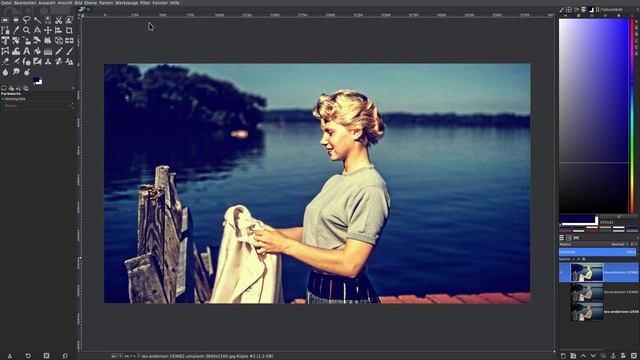Select the Foreground Select tool
640x360 pixels.
(x=69, y=20)
